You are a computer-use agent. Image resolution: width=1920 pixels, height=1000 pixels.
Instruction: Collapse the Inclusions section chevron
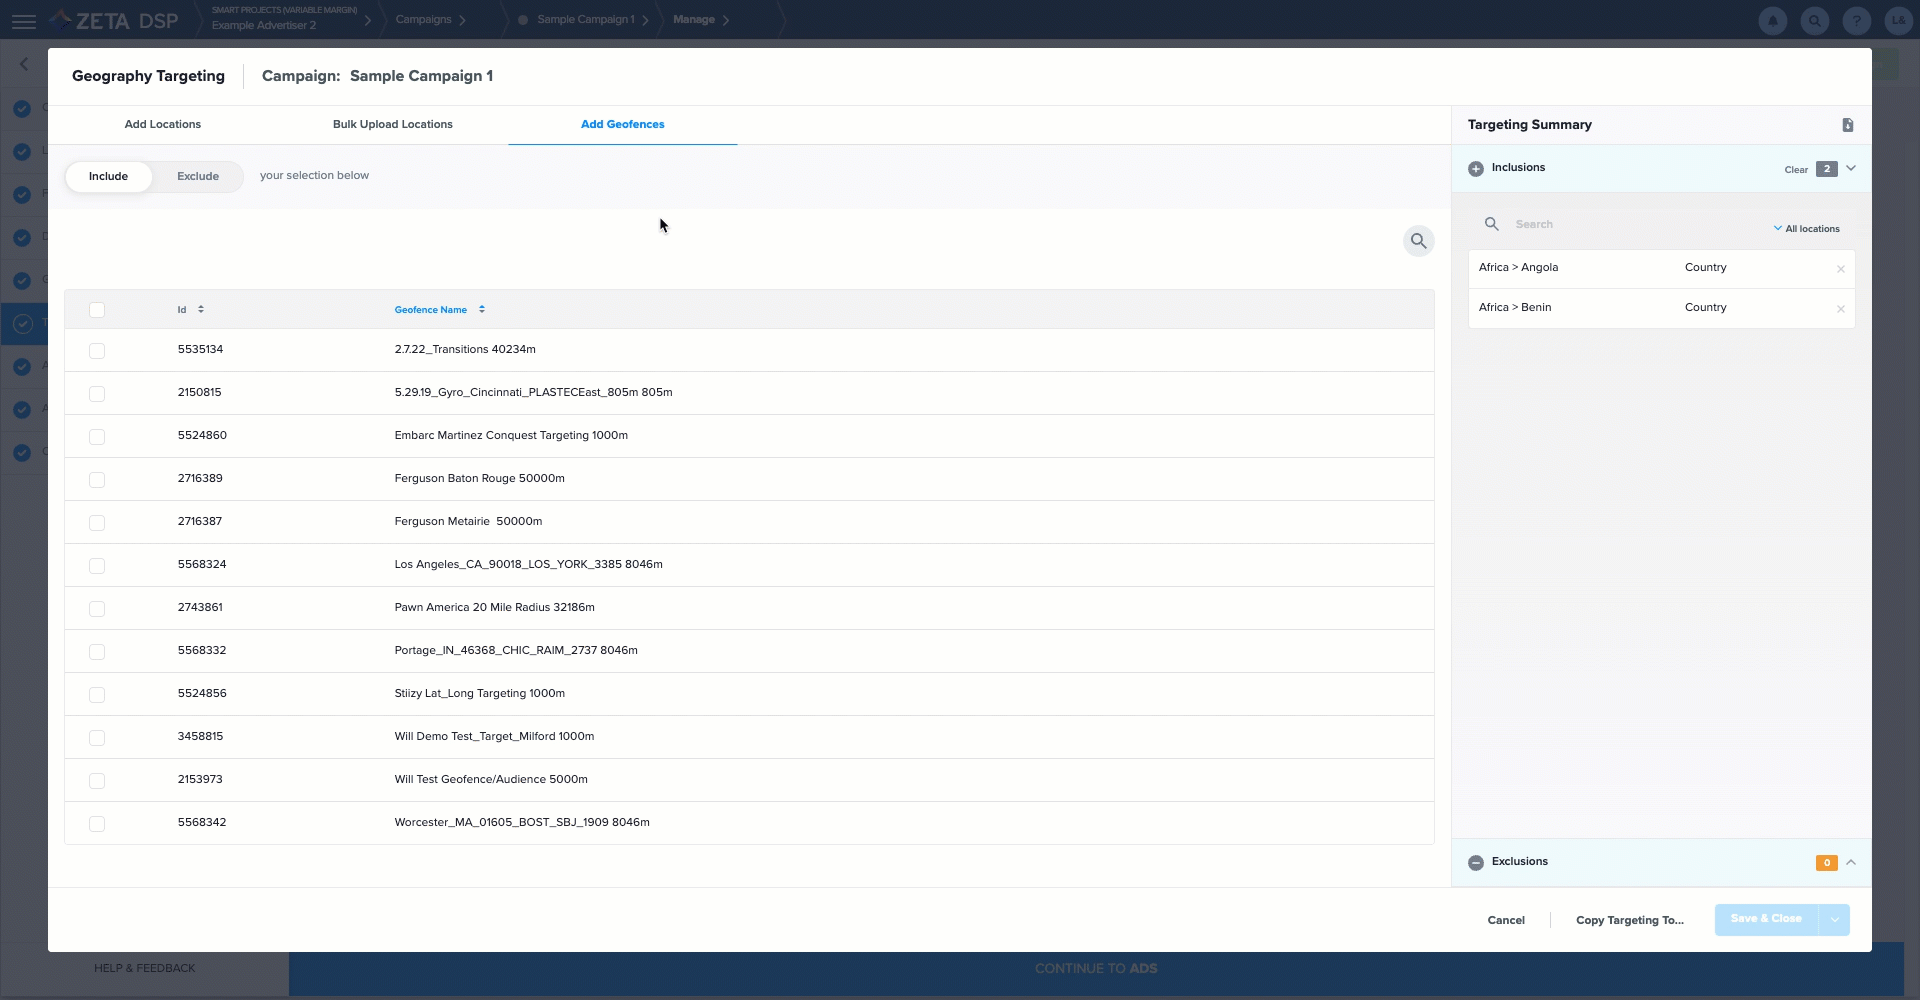click(1850, 169)
